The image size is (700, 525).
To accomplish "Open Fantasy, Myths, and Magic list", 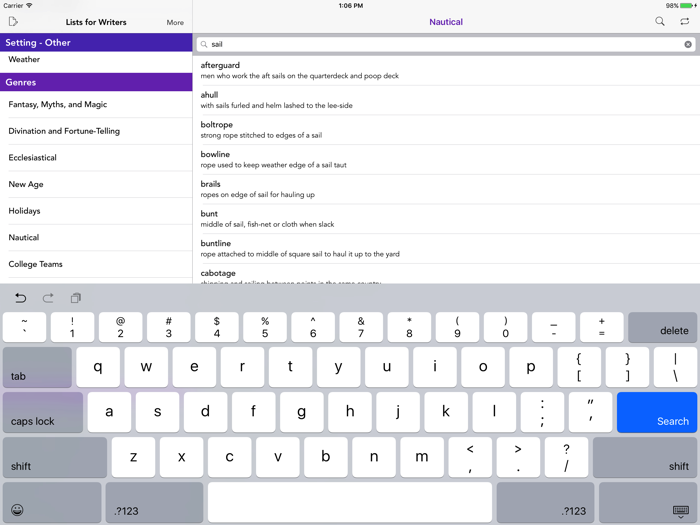I will (96, 104).
